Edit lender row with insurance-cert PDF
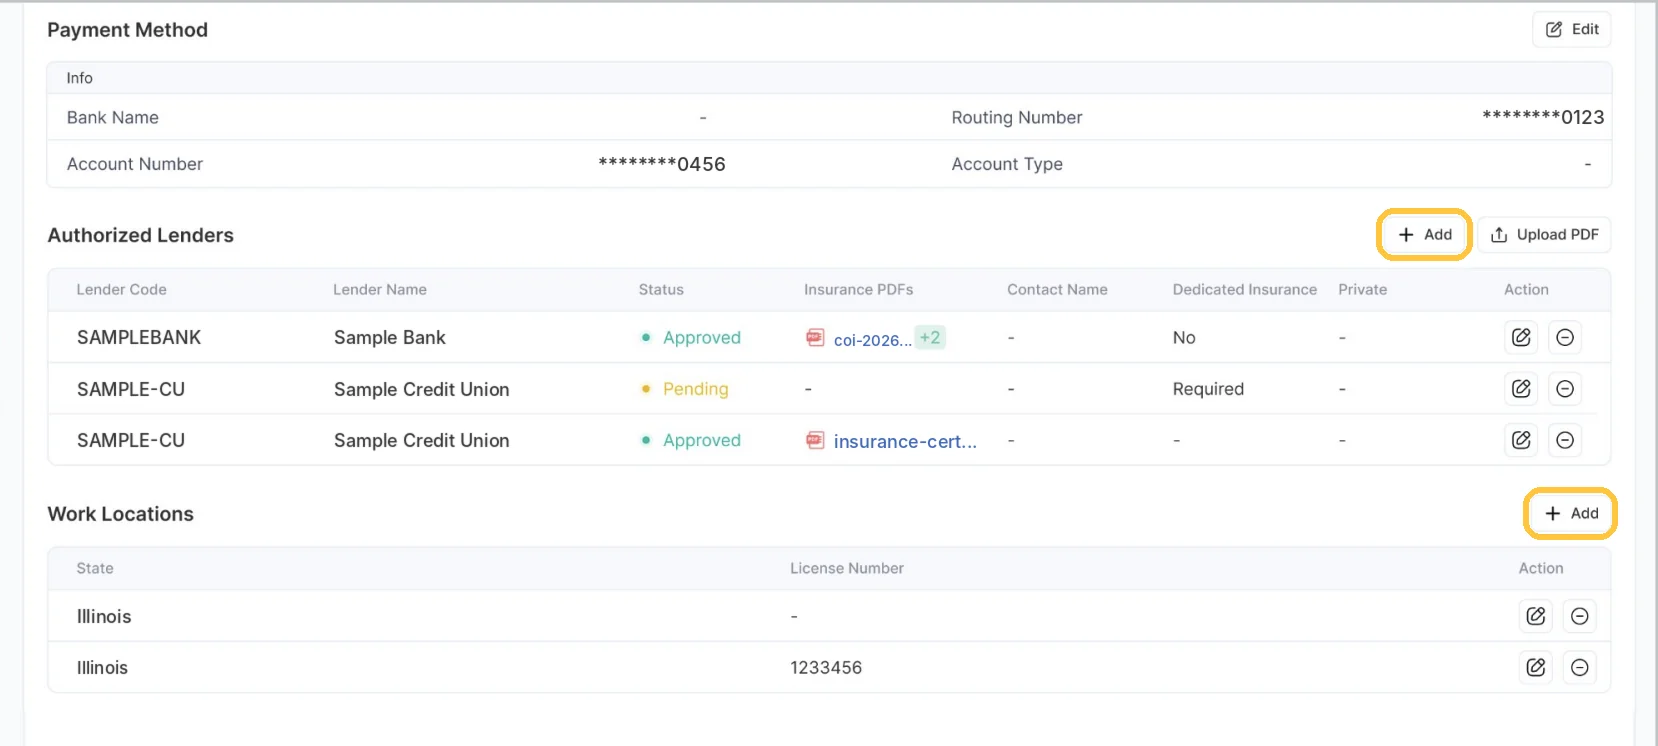Screen dimensions: 1658x746 coord(1521,440)
